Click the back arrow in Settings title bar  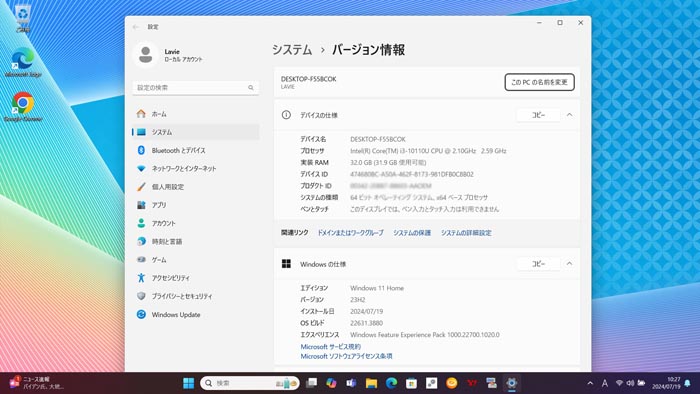(x=136, y=27)
